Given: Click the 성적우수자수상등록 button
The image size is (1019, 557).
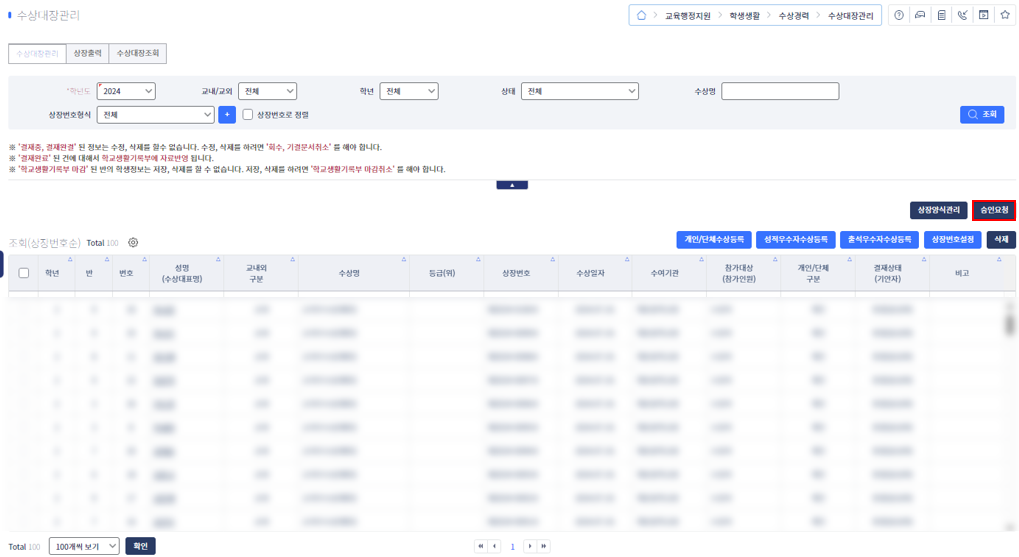Looking at the screenshot, I should [796, 239].
